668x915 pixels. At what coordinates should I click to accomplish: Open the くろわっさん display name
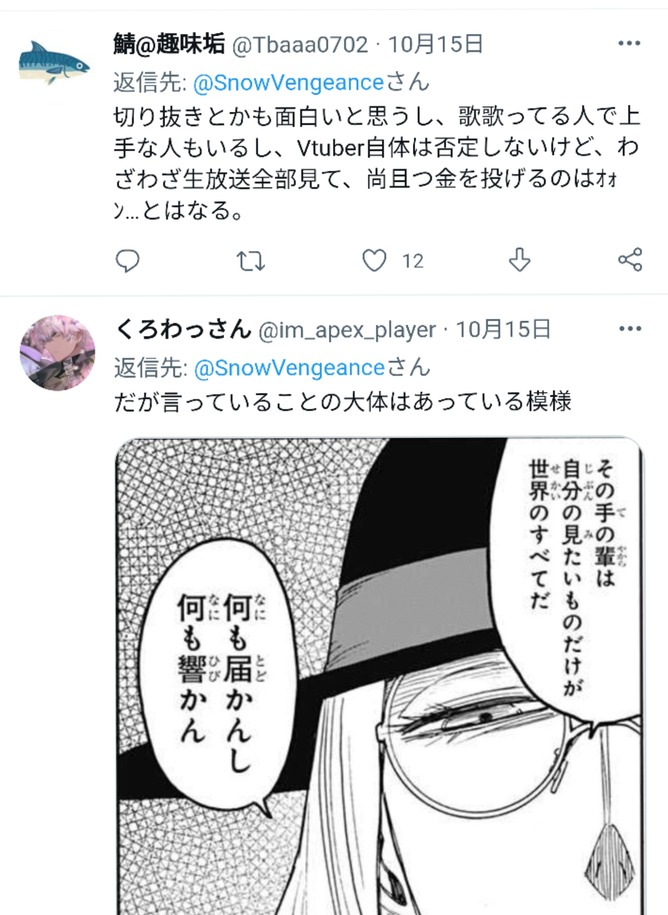click(183, 329)
